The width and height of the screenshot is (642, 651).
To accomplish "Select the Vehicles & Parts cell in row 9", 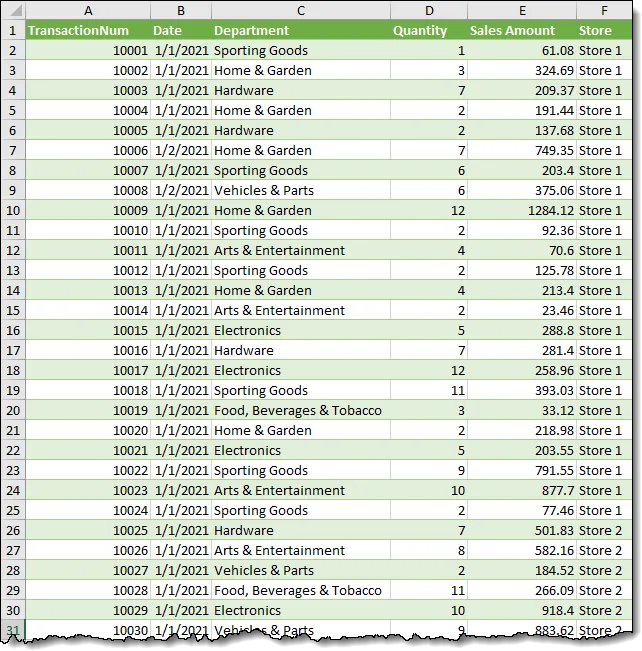I will pyautogui.click(x=300, y=191).
